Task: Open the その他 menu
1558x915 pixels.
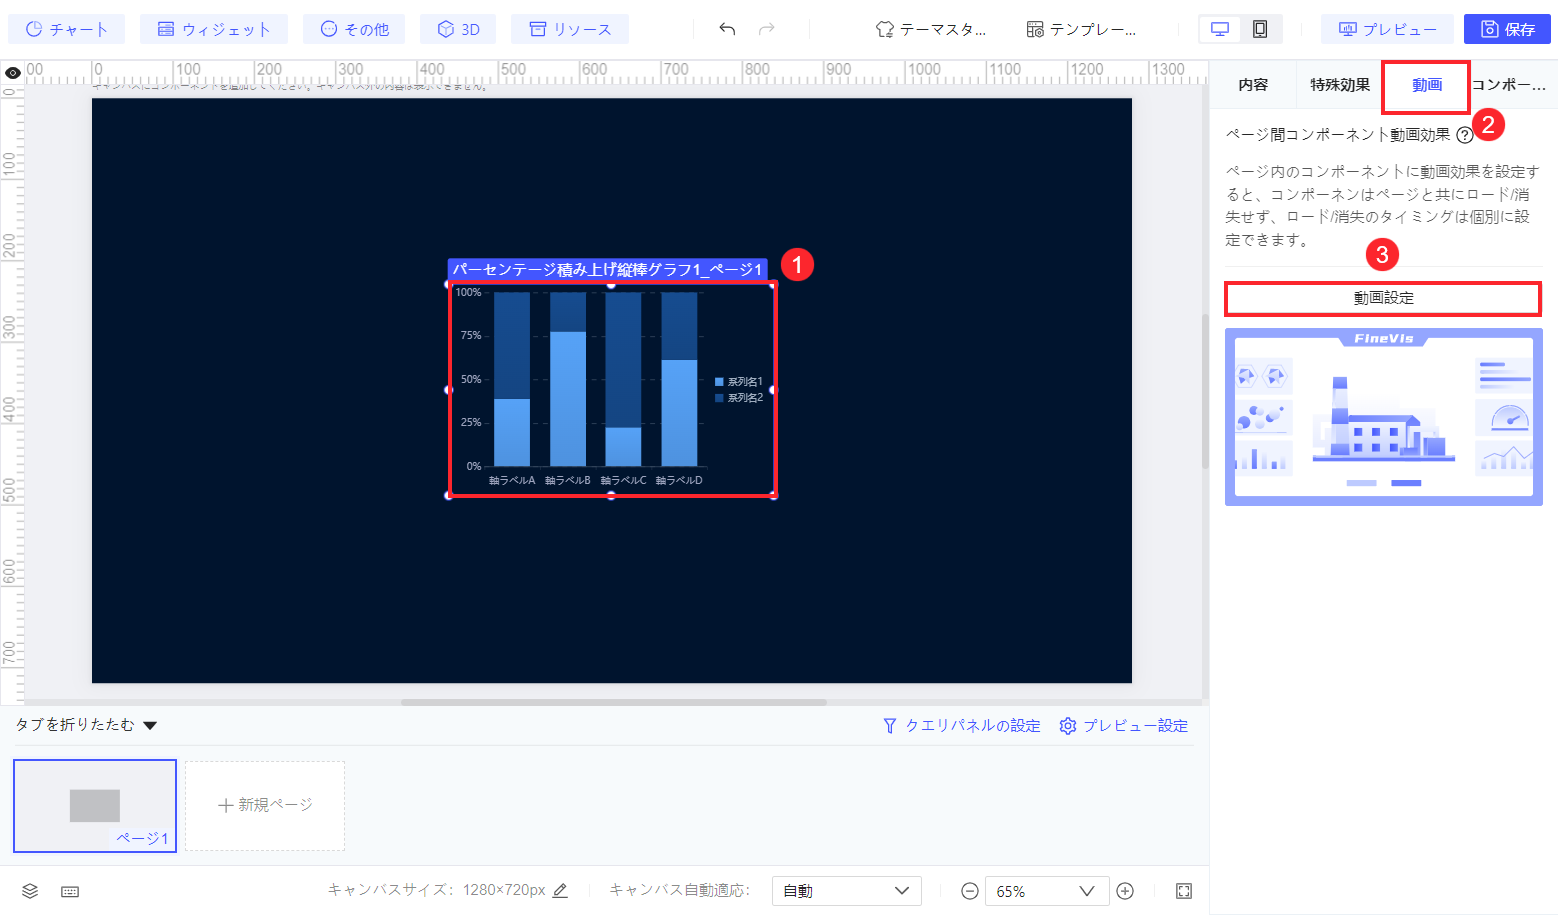Action: point(354,29)
